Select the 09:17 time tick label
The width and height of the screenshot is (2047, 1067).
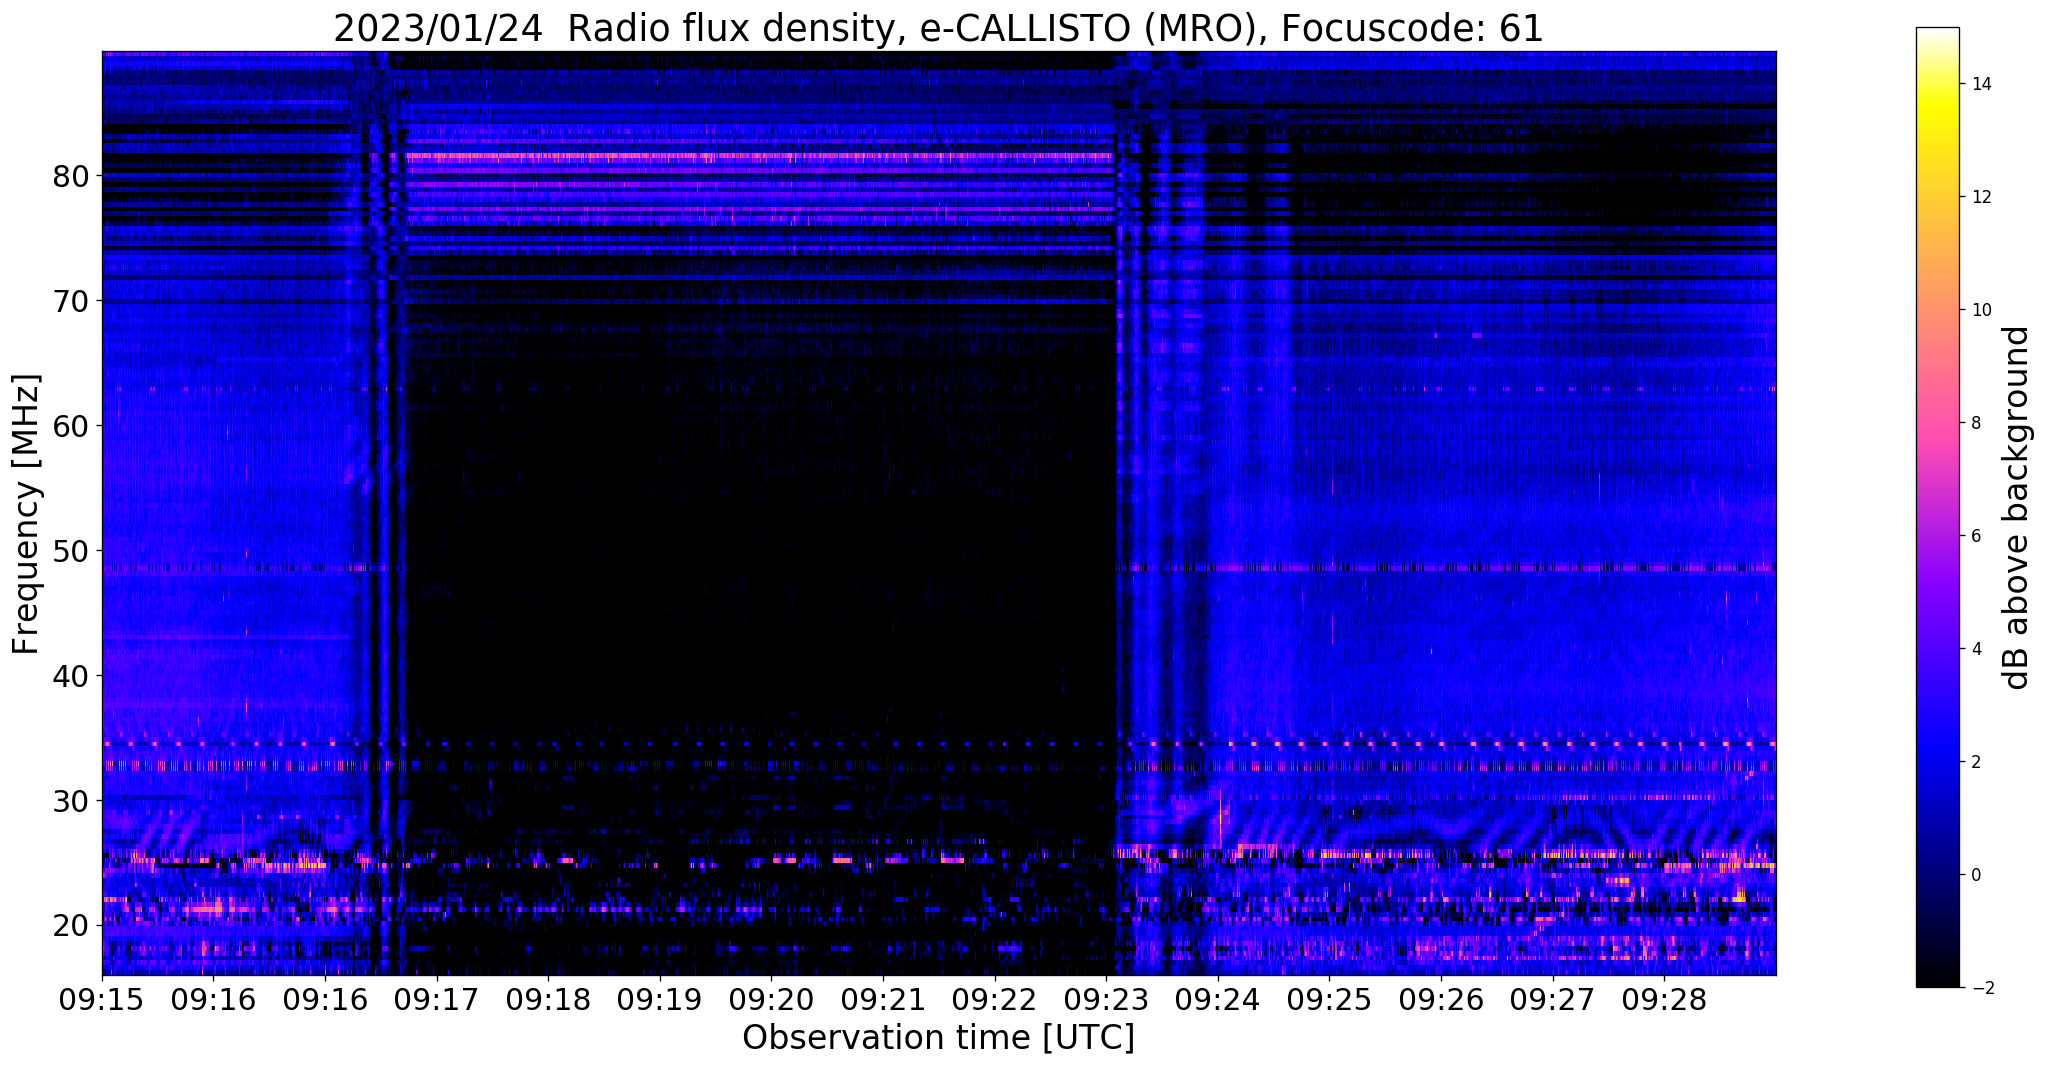[x=437, y=999]
